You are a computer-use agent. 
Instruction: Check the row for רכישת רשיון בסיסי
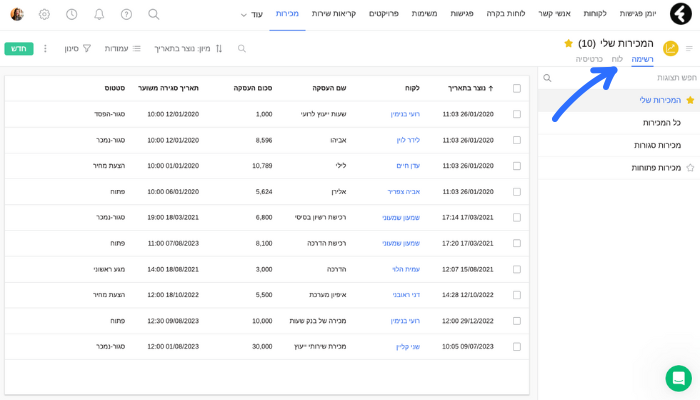pos(517,217)
